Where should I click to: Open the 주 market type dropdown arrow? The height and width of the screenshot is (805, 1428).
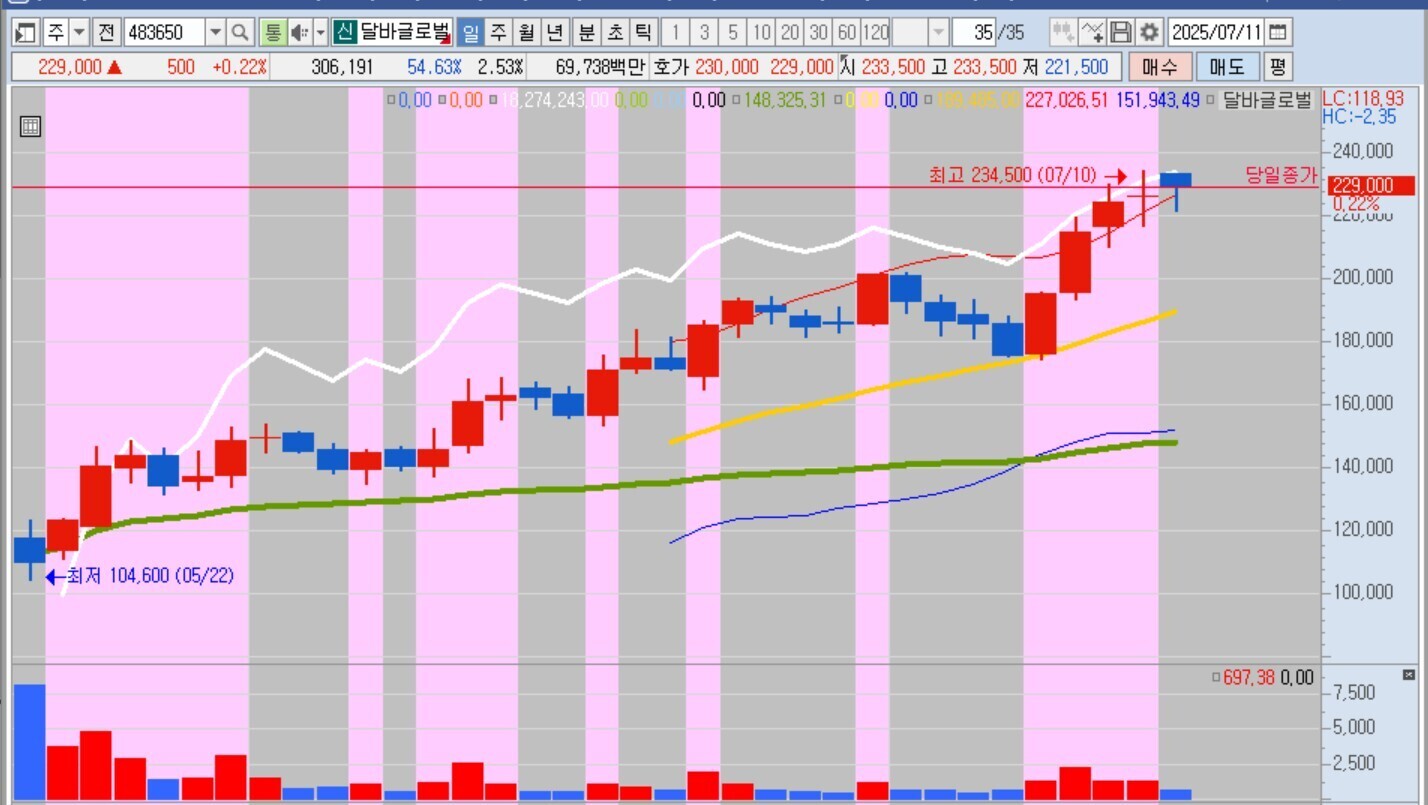(x=79, y=32)
